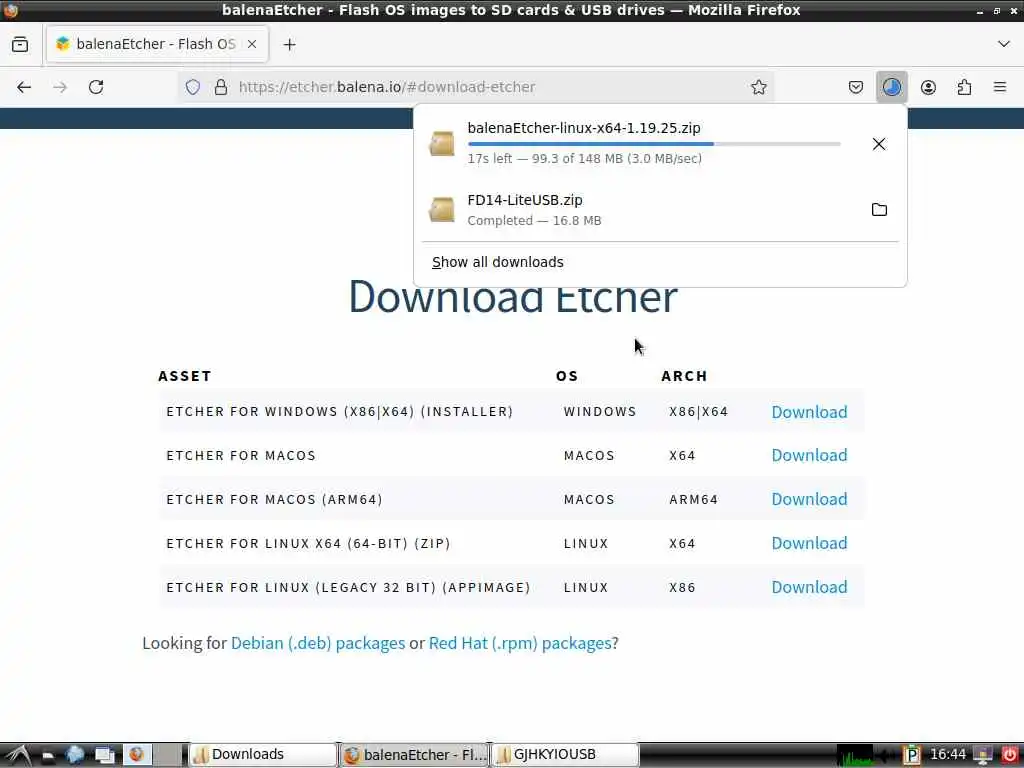Reload the current page
This screenshot has height=768, width=1024.
pos(96,87)
